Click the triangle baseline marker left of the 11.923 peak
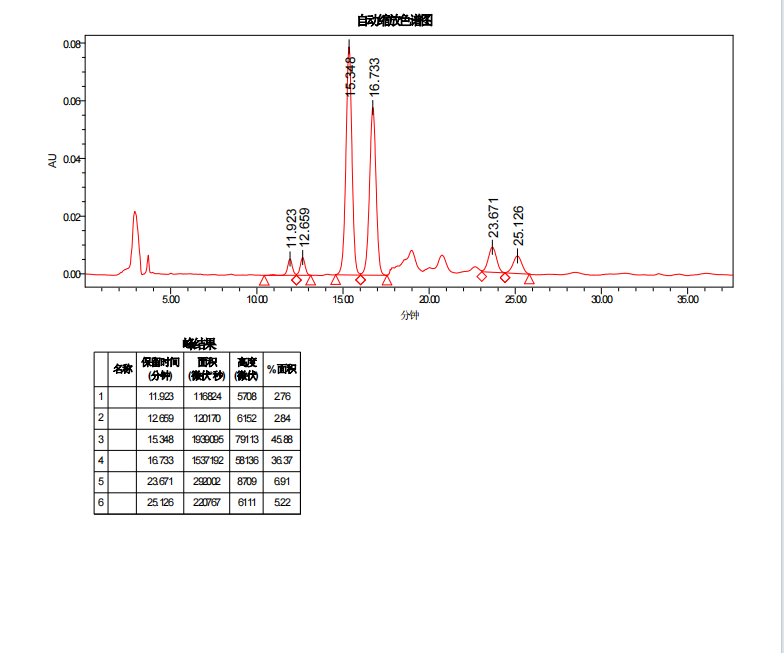 coord(264,281)
